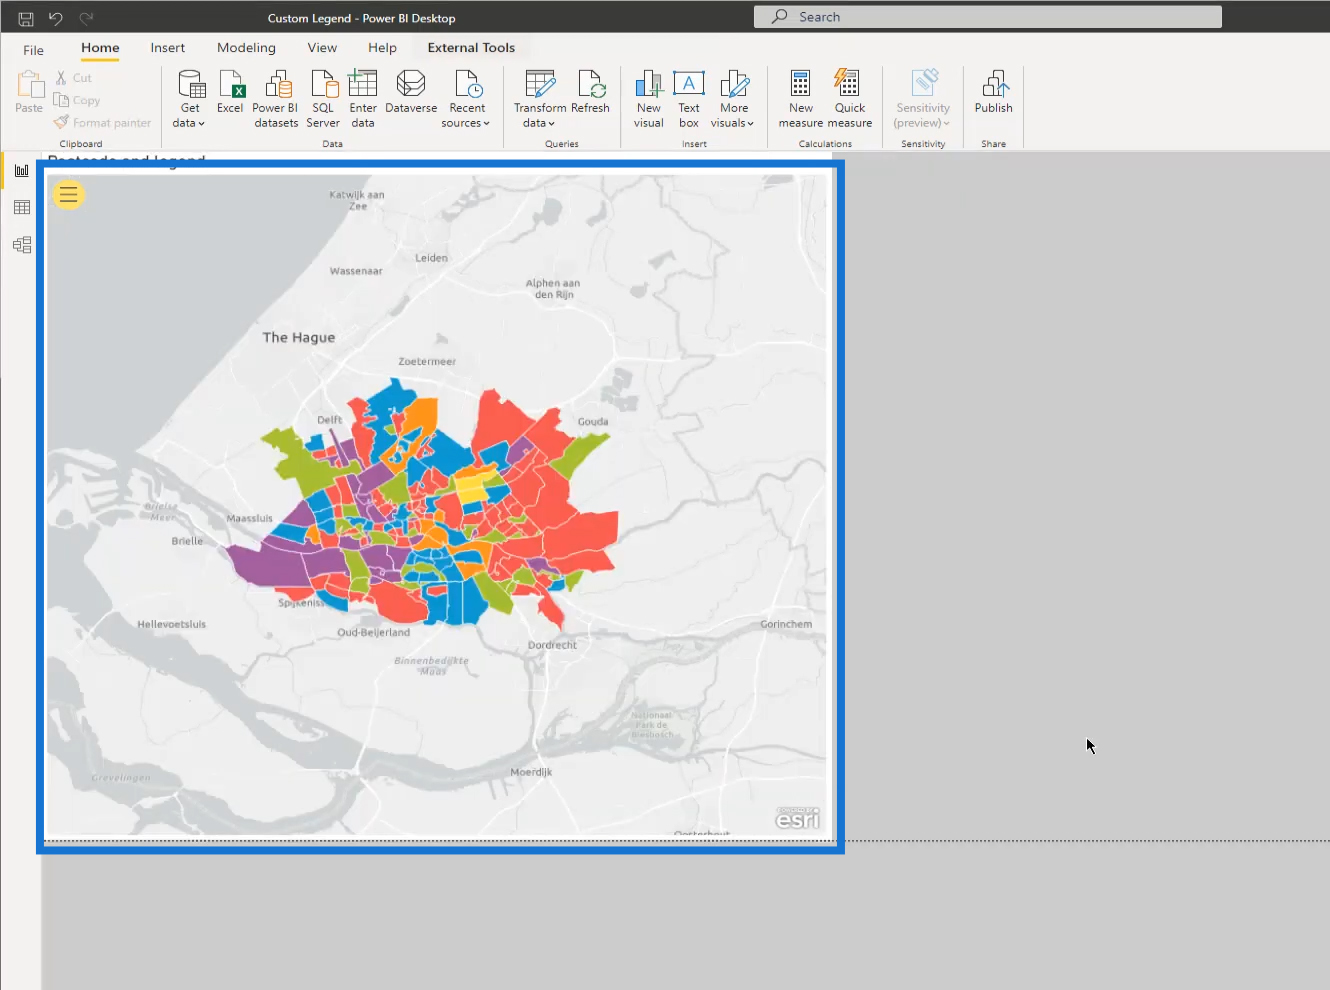1330x990 pixels.
Task: Click the esri logo on the map
Action: point(797,818)
